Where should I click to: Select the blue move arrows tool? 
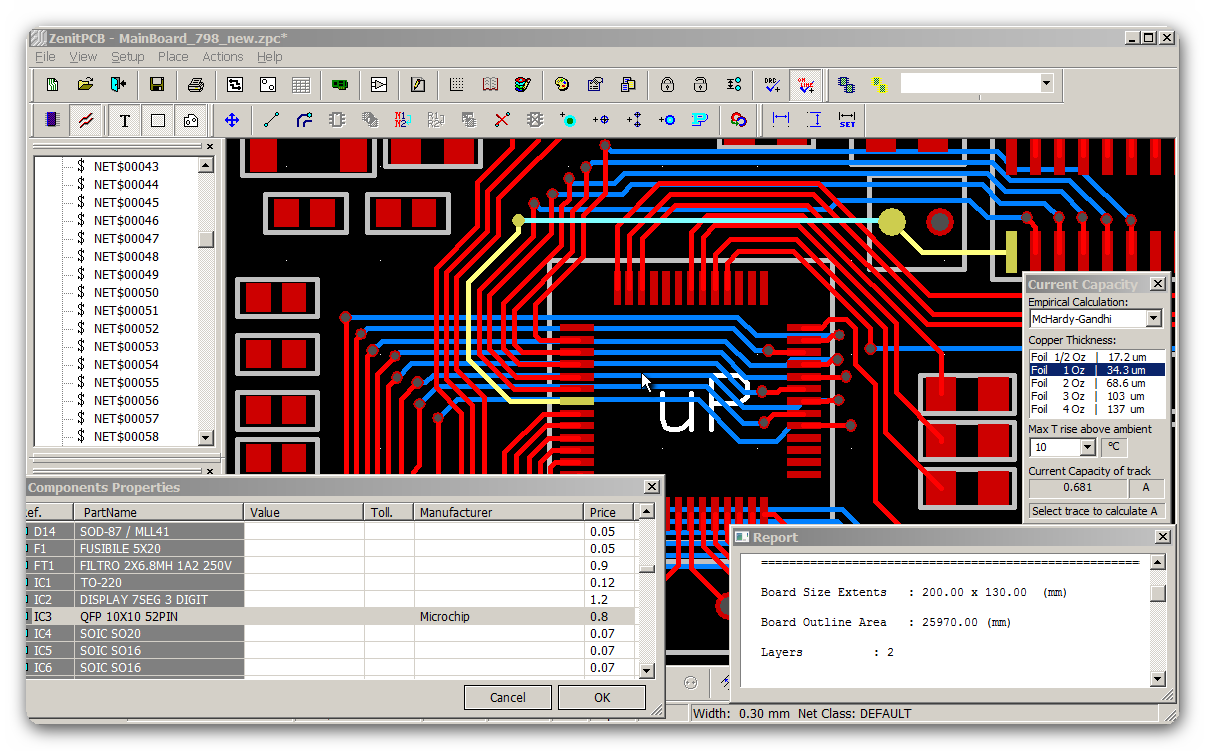point(232,121)
